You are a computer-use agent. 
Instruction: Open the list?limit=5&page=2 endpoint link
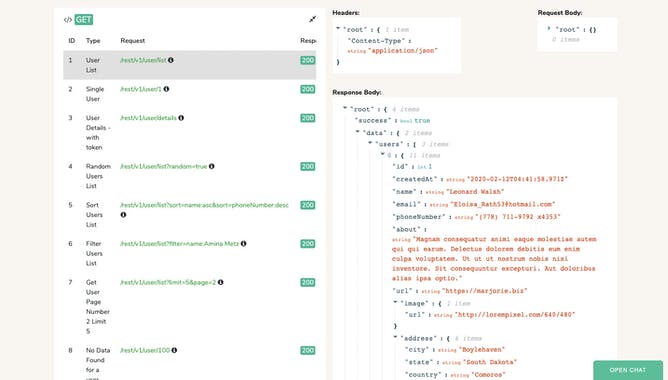click(x=168, y=282)
